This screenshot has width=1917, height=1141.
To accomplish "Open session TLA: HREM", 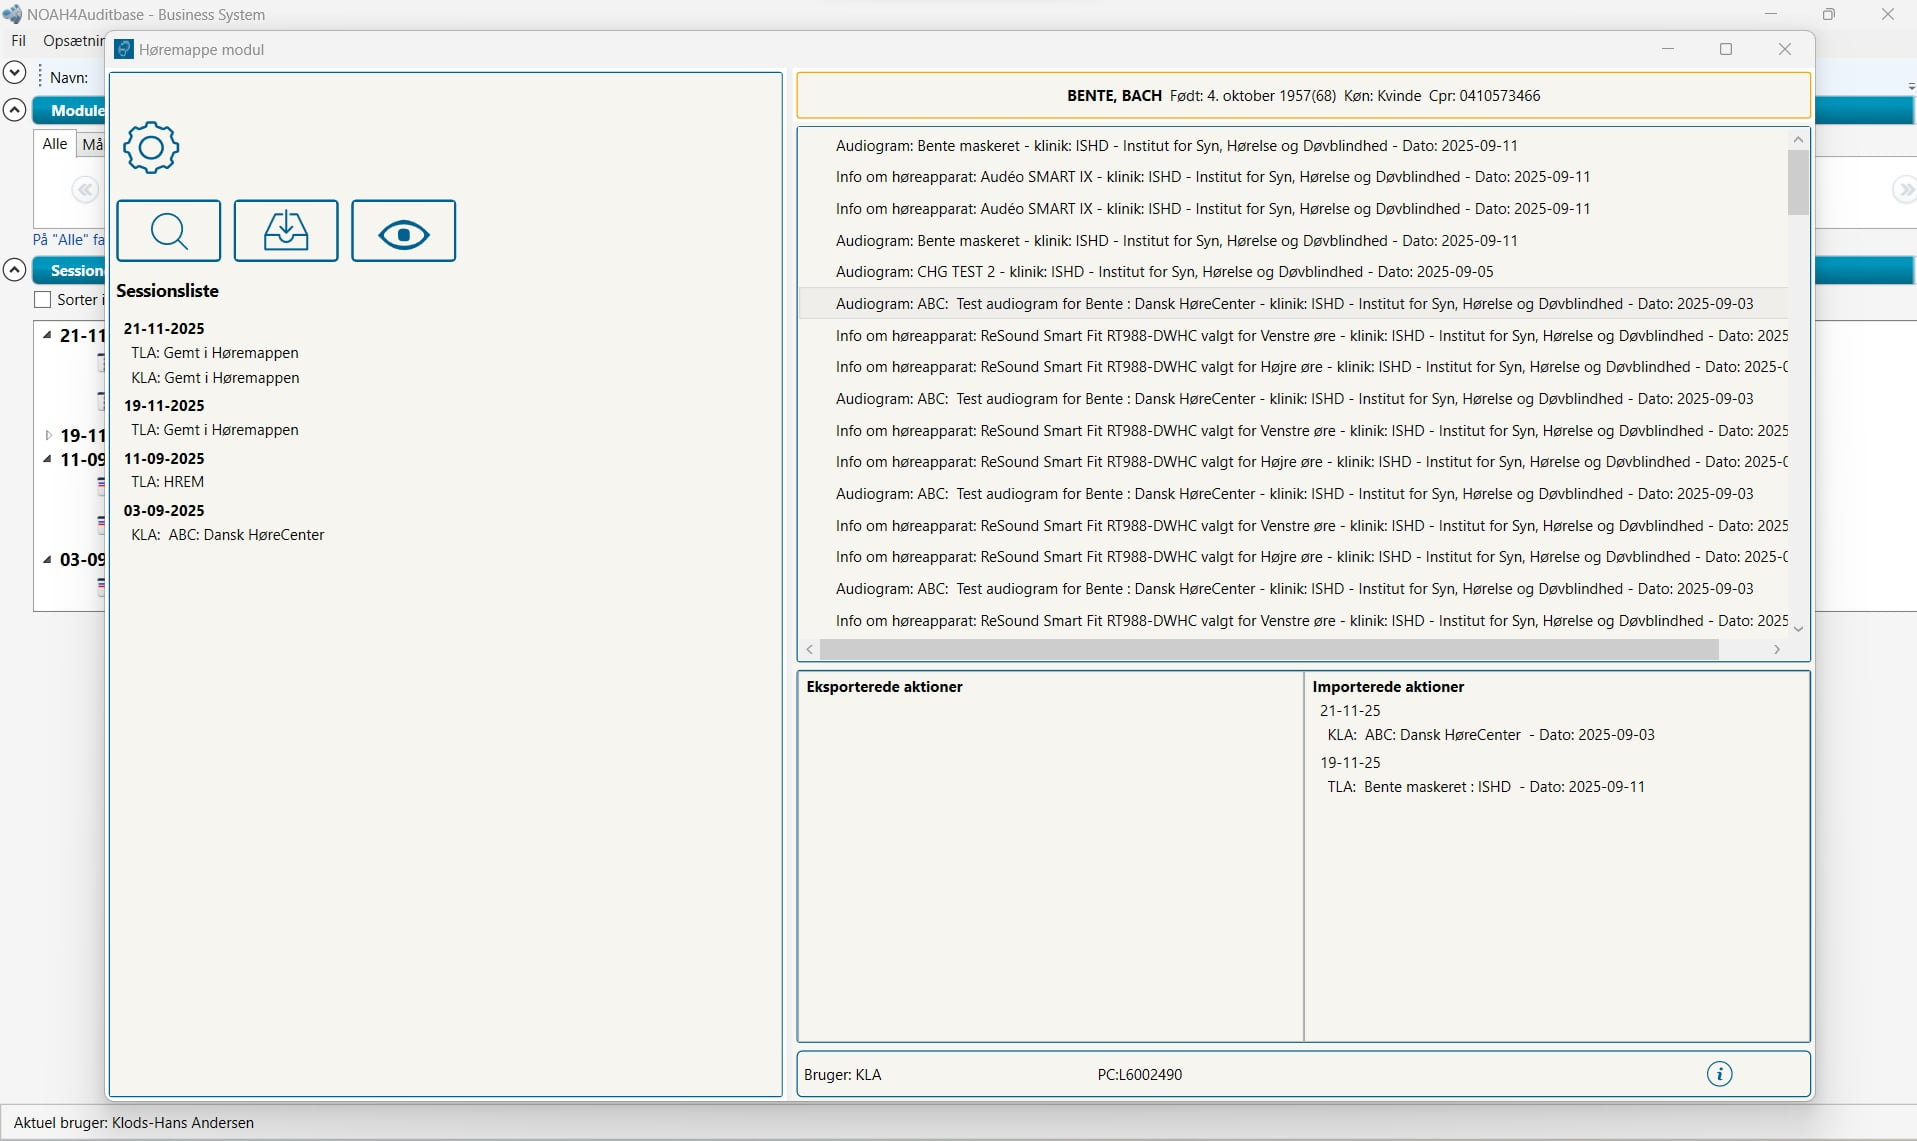I will (167, 482).
